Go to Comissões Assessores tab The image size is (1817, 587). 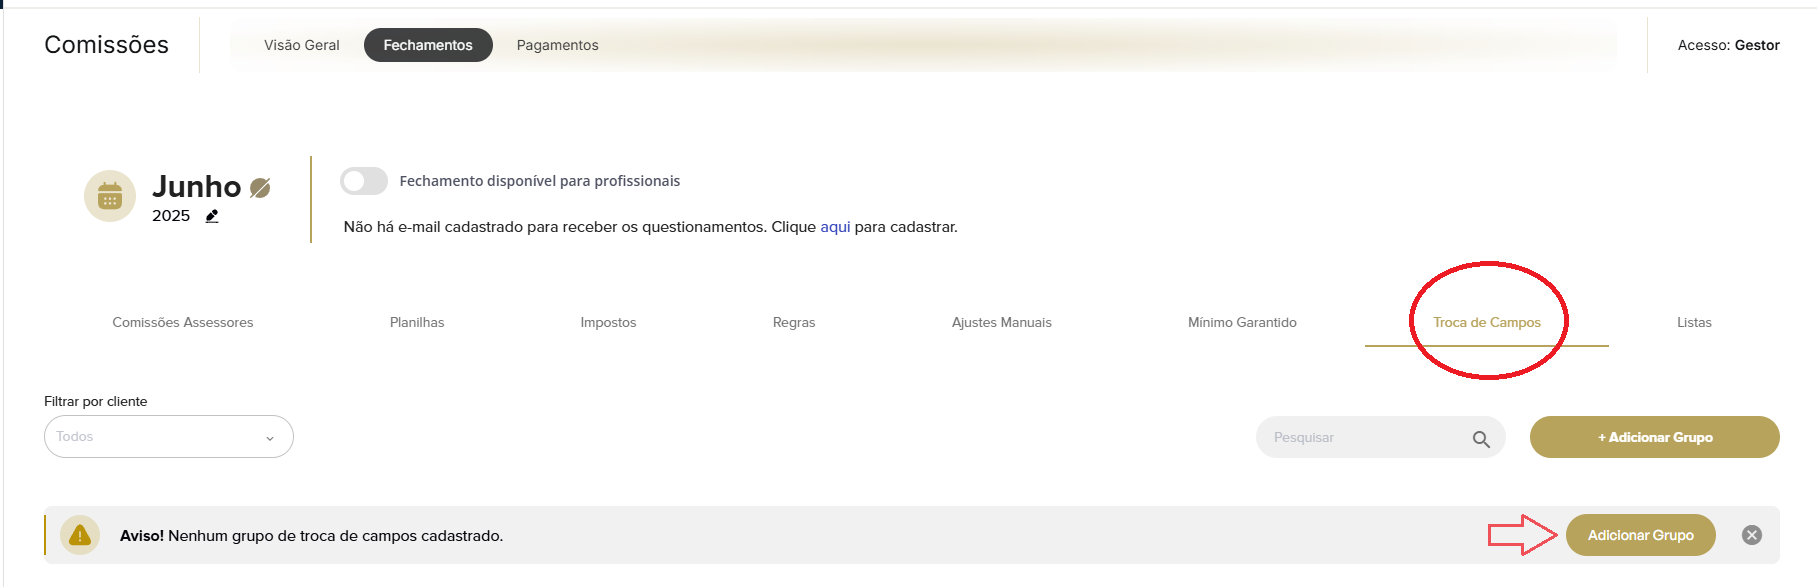183,322
